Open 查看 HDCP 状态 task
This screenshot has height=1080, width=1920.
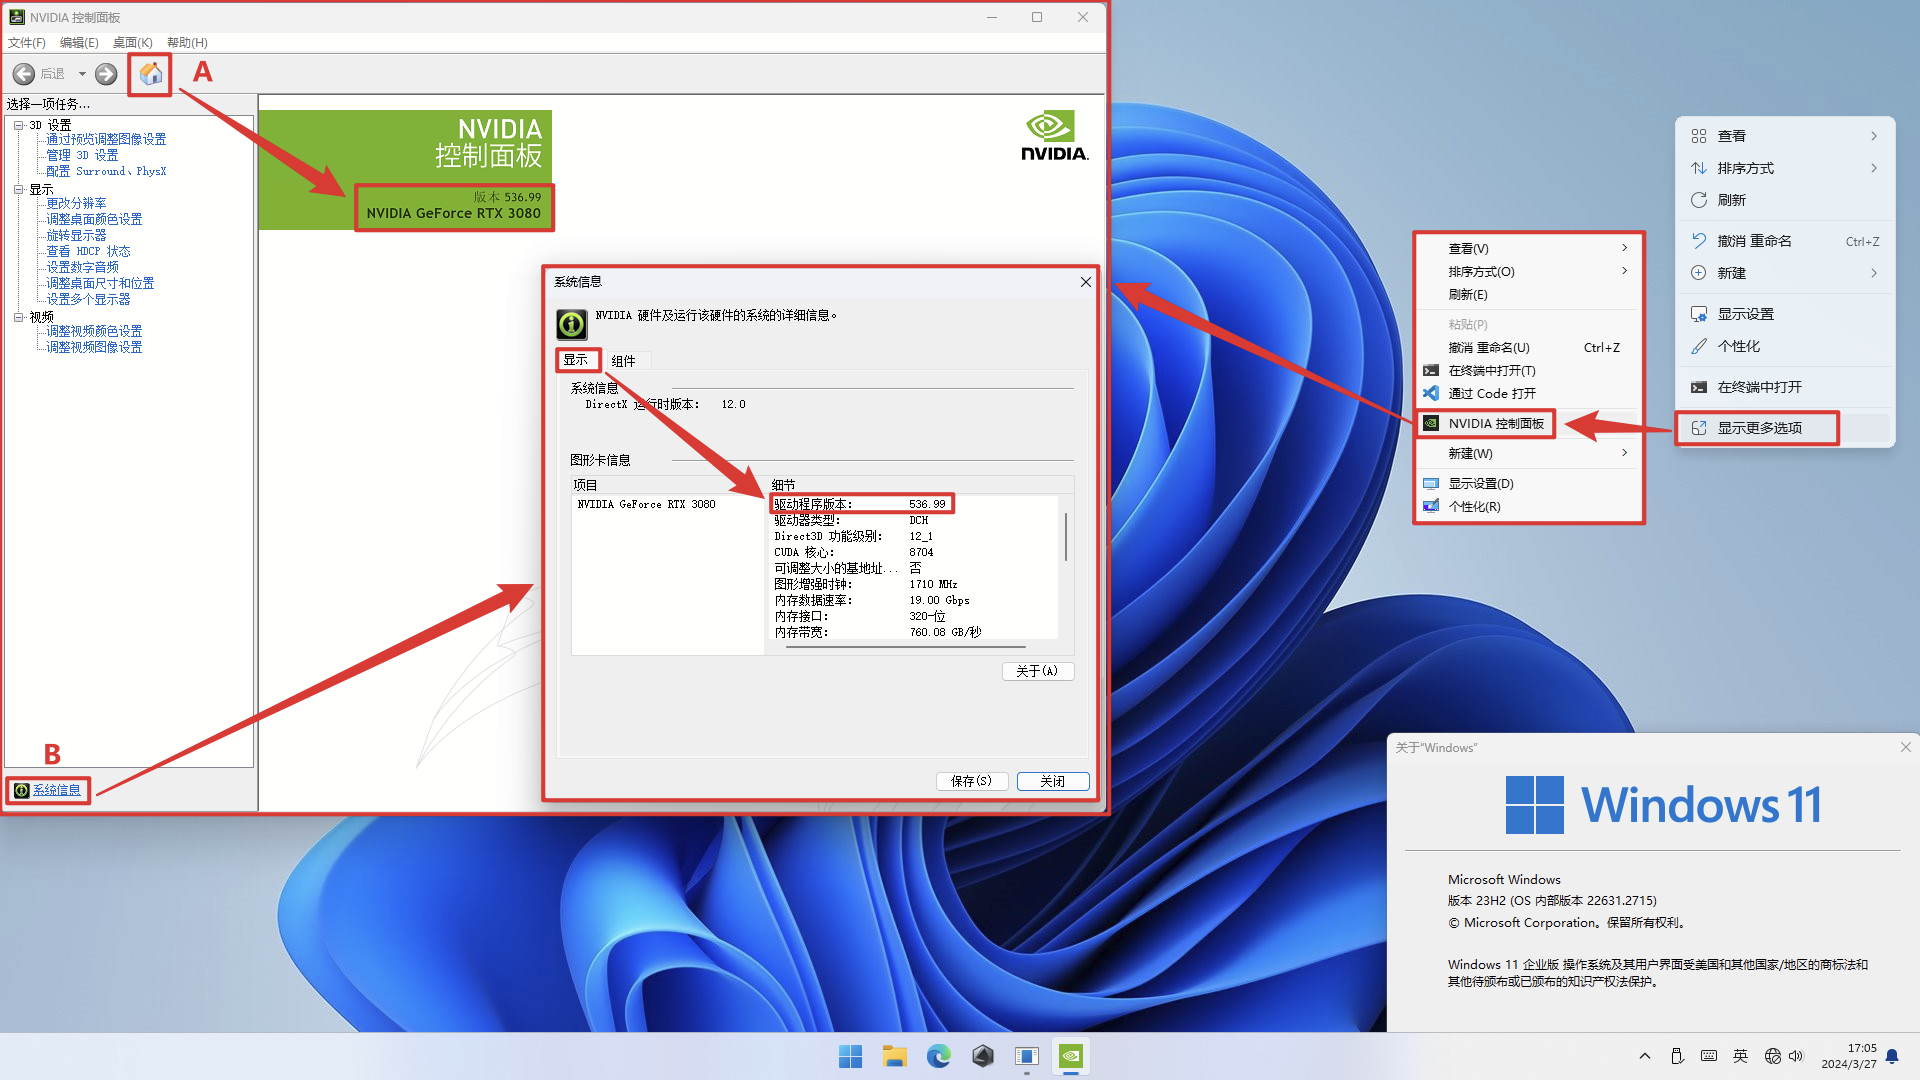click(x=88, y=252)
